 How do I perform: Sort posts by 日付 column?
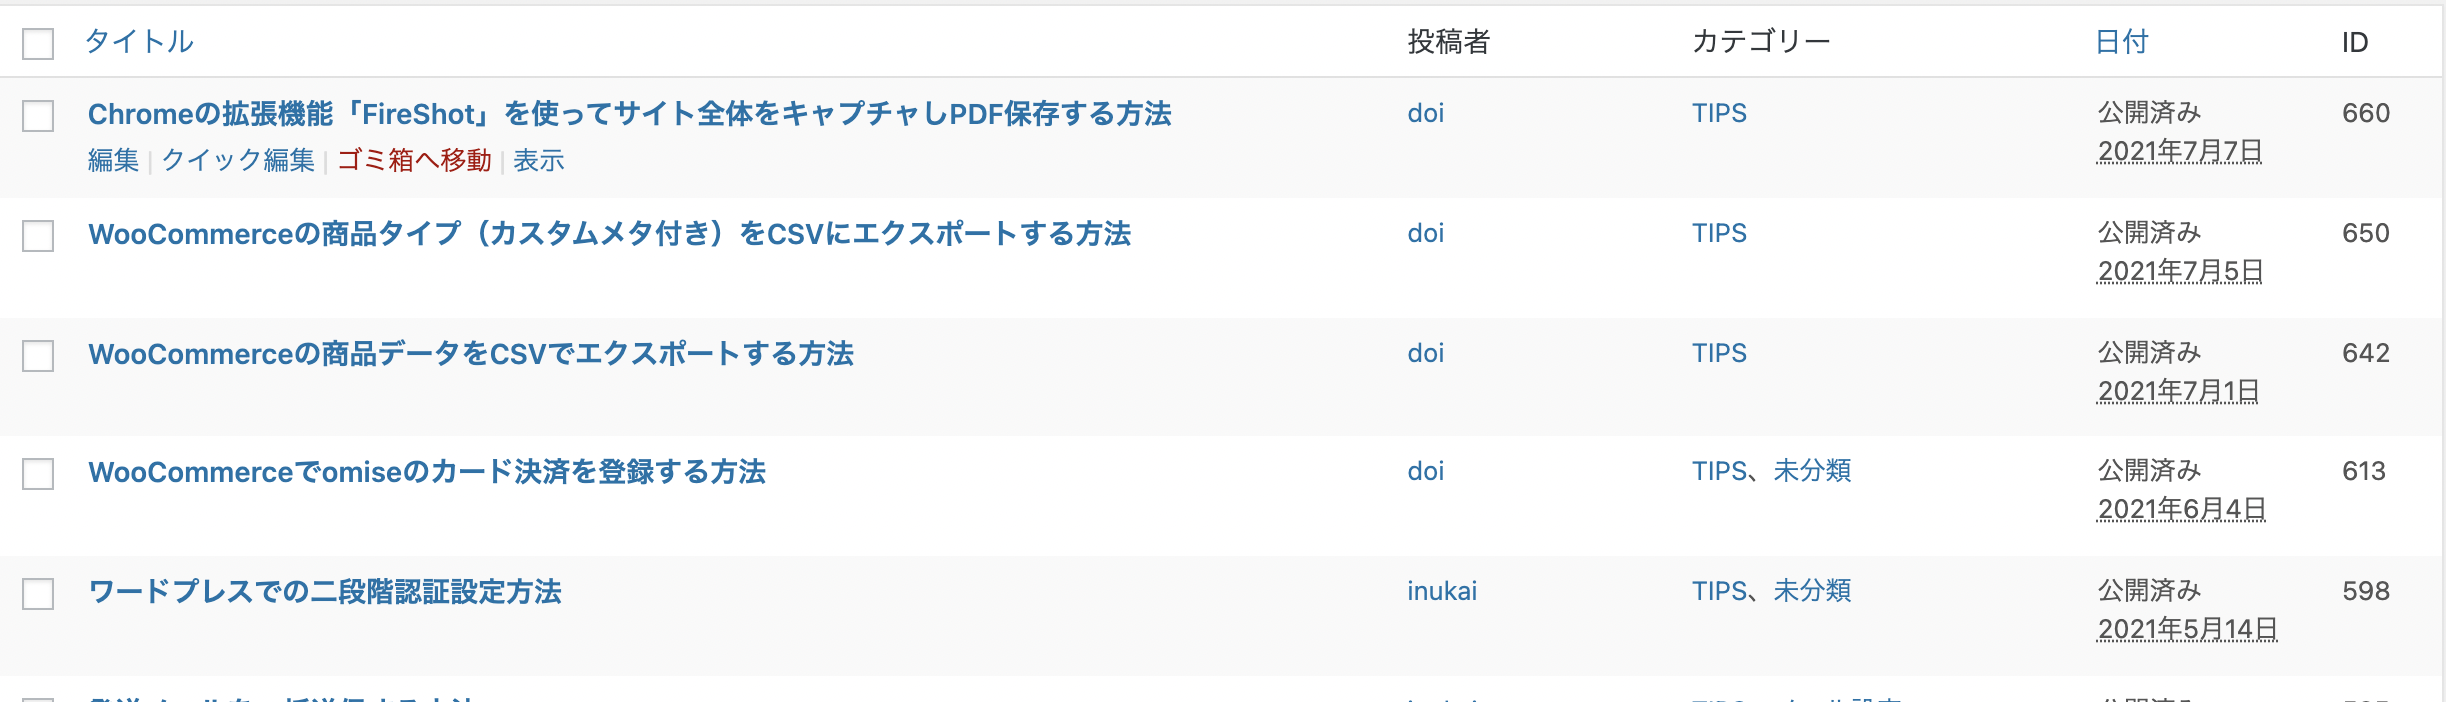[2121, 42]
